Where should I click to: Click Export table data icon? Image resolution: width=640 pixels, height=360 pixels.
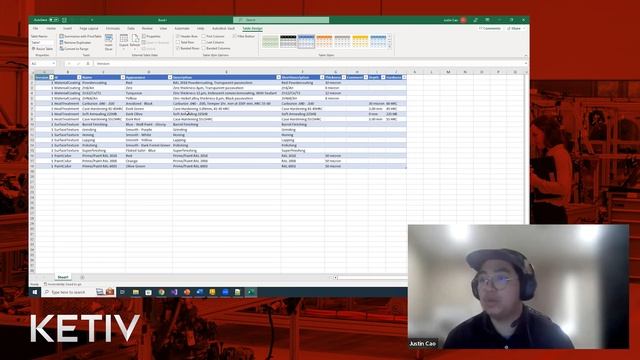tap(124, 38)
